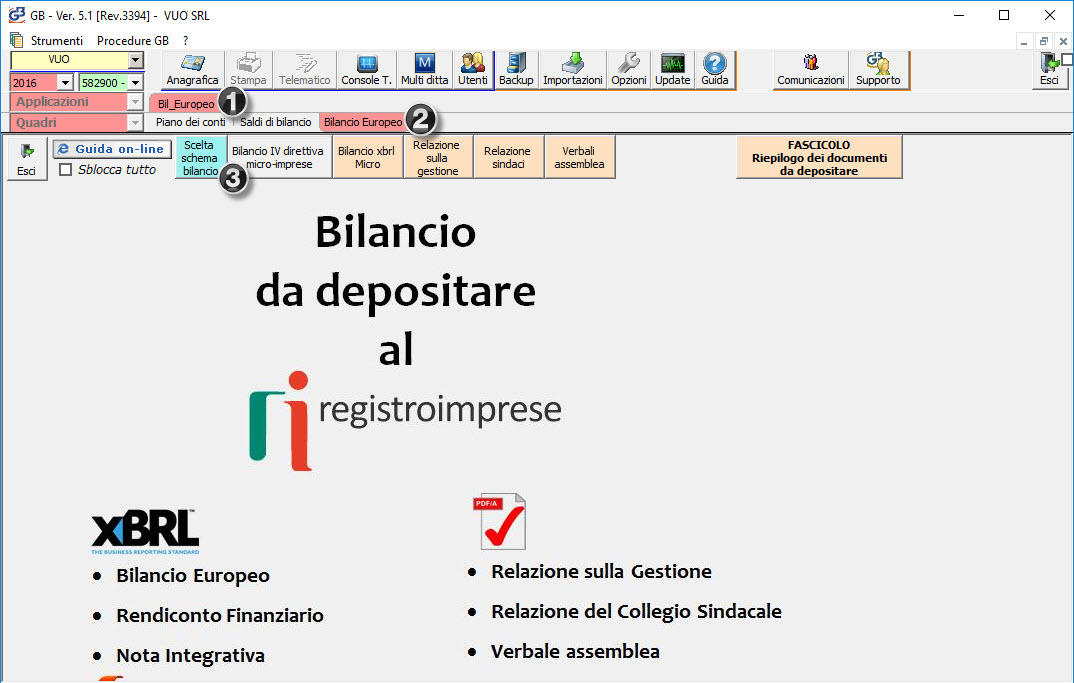Click the registroimprese logo
Image resolution: width=1074 pixels, height=683 pixels.
(405, 421)
